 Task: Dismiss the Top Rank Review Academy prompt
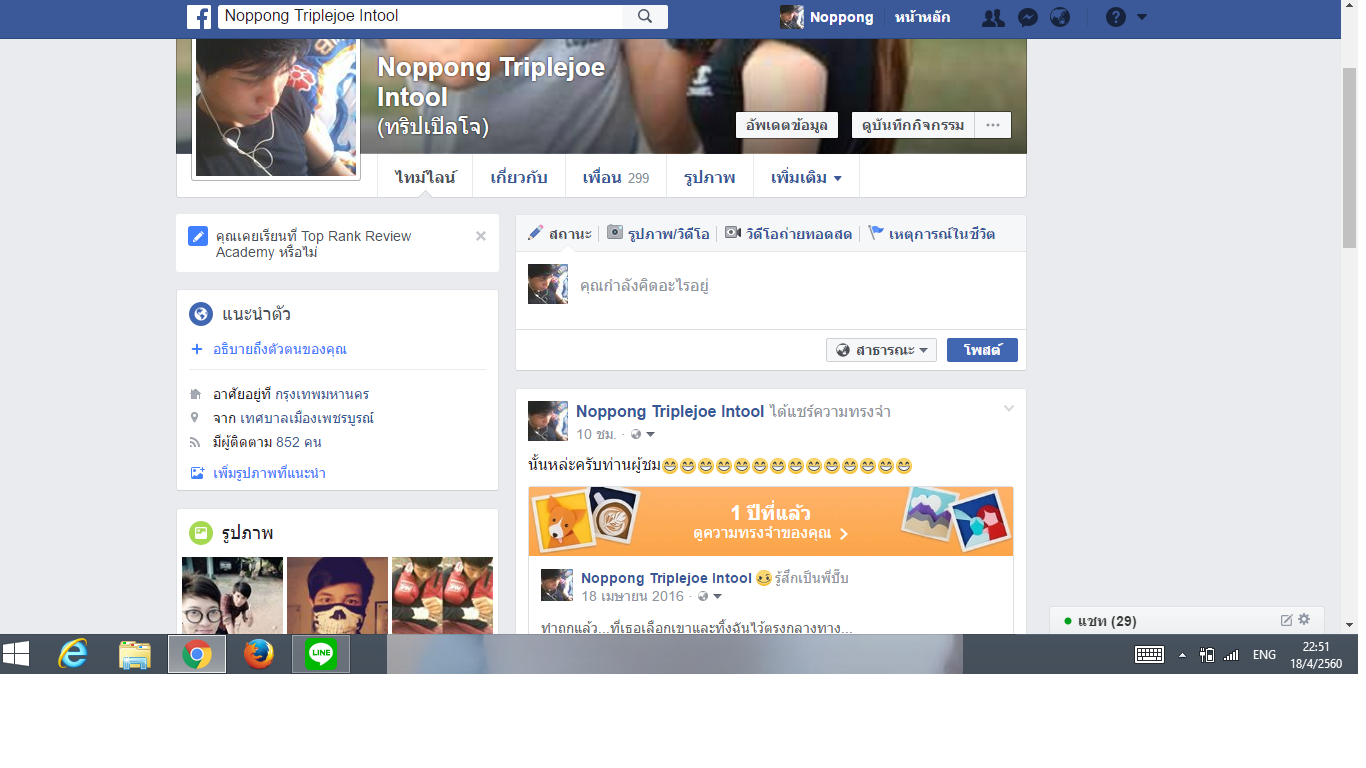coord(481,236)
